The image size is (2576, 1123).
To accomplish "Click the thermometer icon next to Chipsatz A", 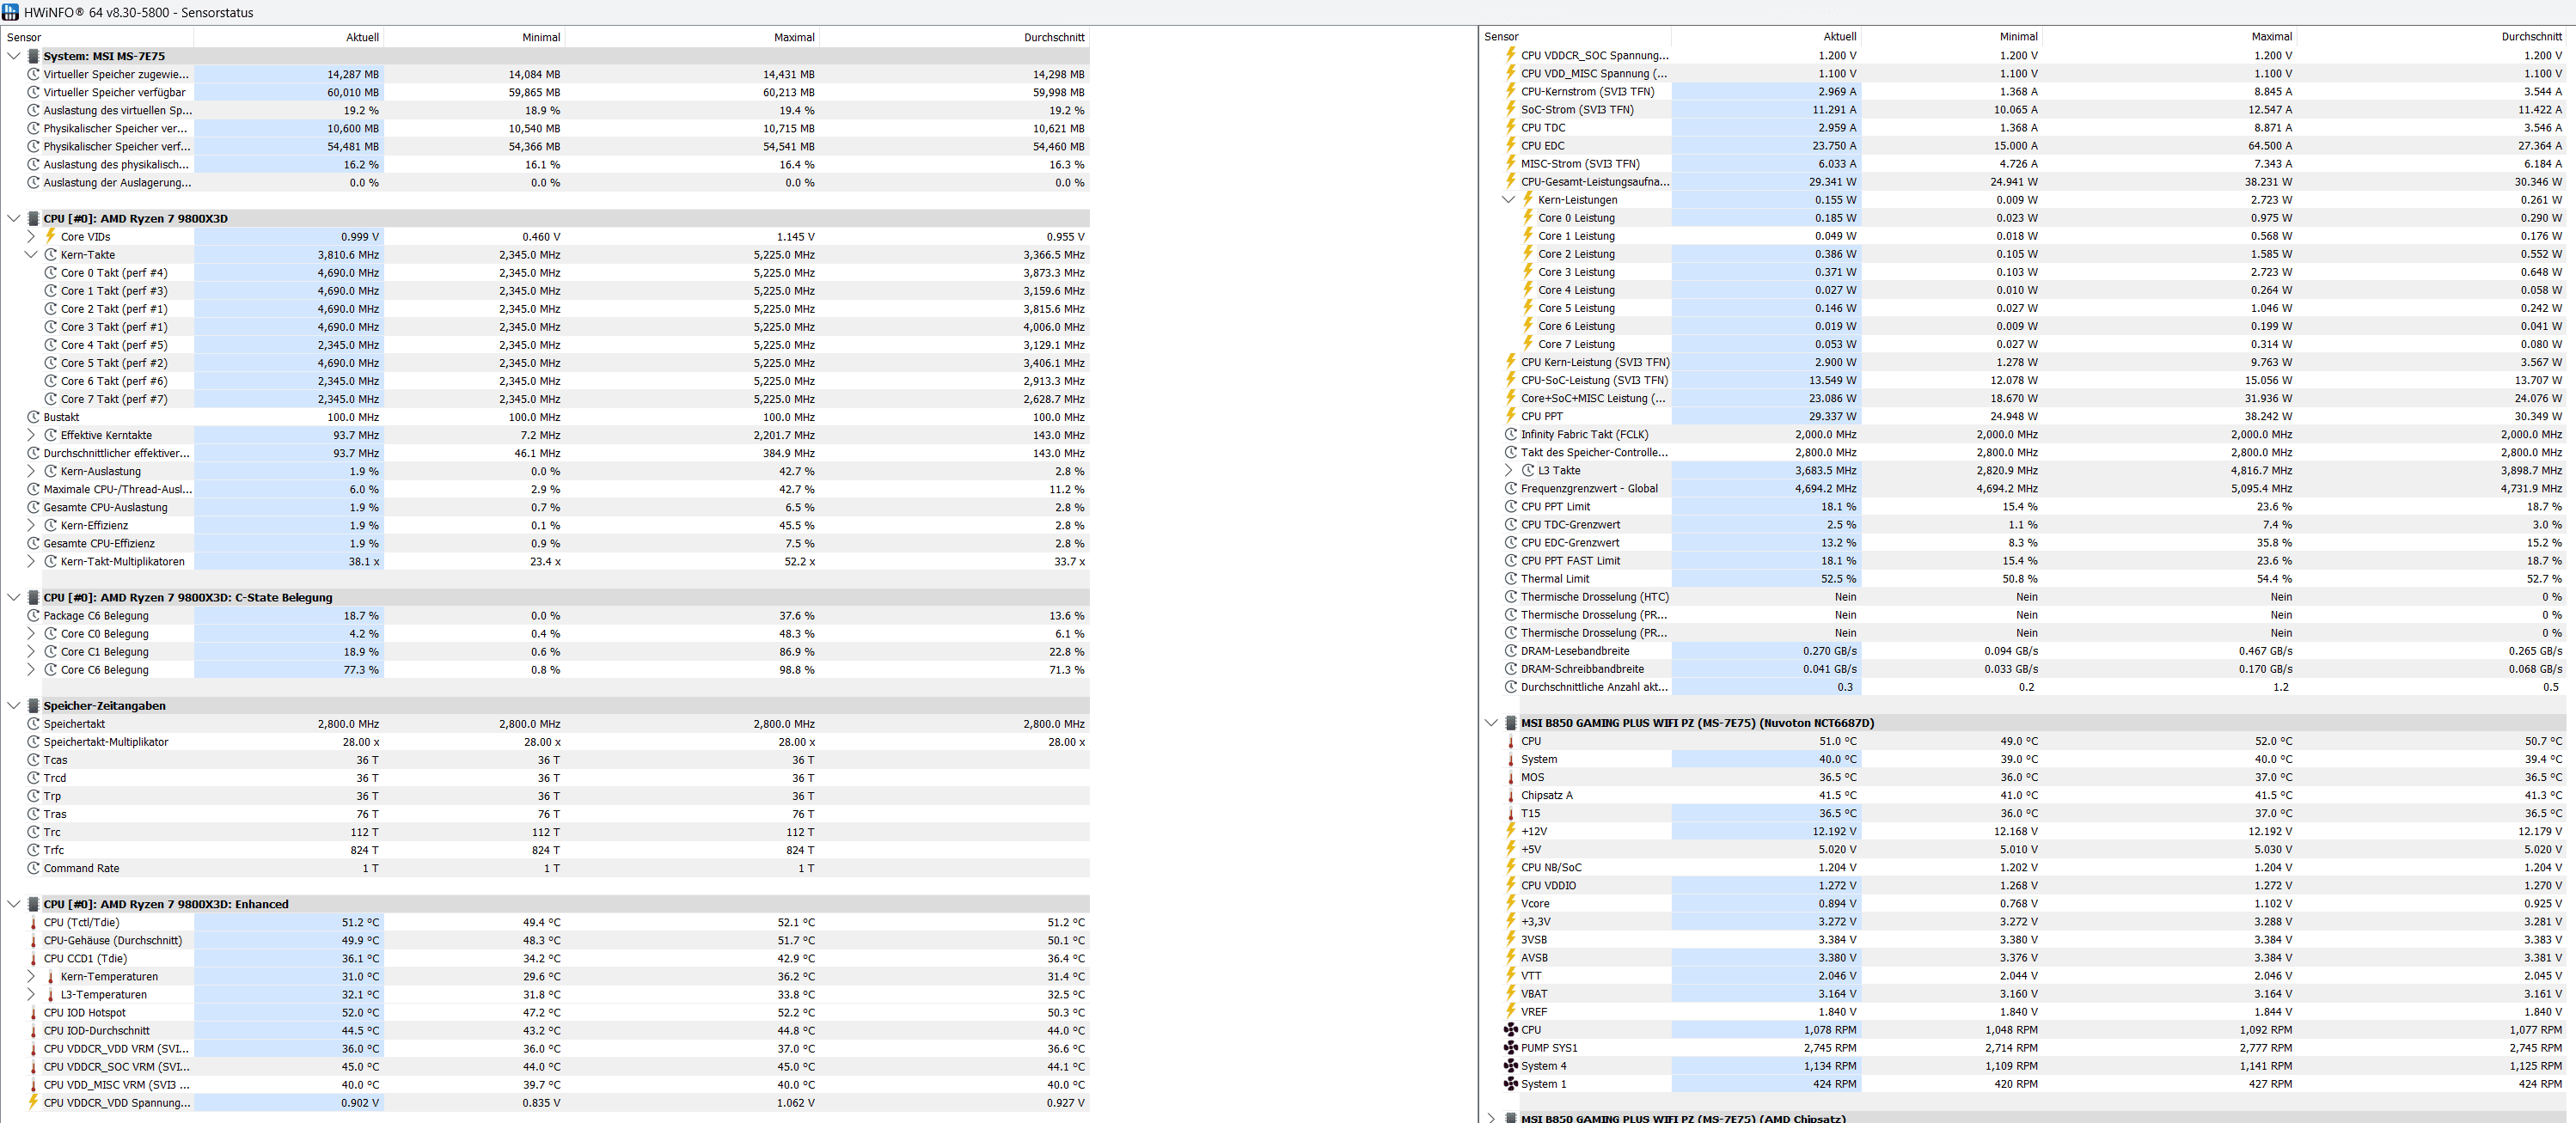I will click(x=1510, y=796).
